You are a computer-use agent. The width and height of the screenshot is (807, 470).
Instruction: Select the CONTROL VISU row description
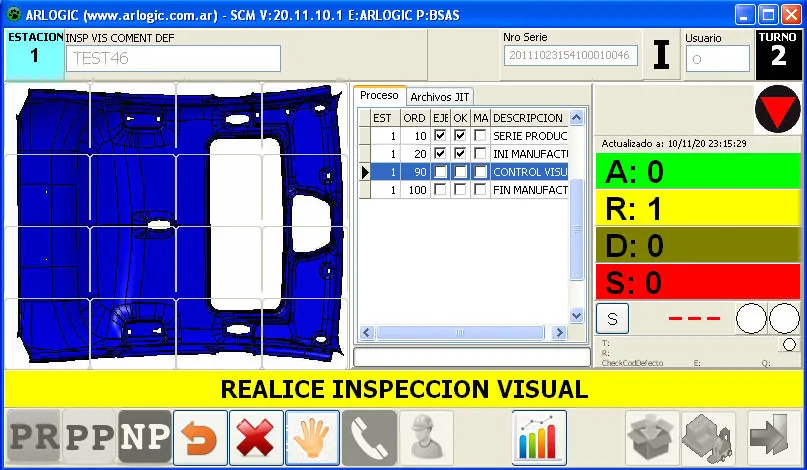tap(530, 172)
